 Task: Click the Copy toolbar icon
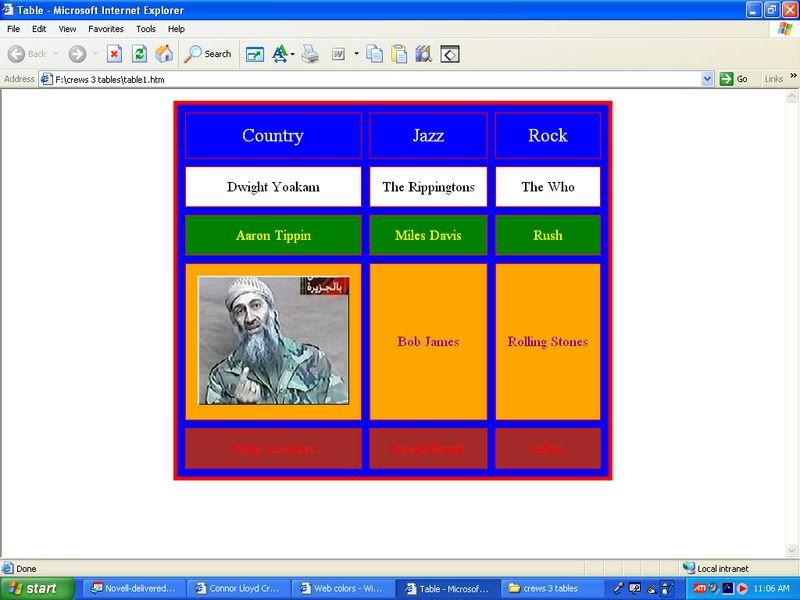pyautogui.click(x=374, y=54)
